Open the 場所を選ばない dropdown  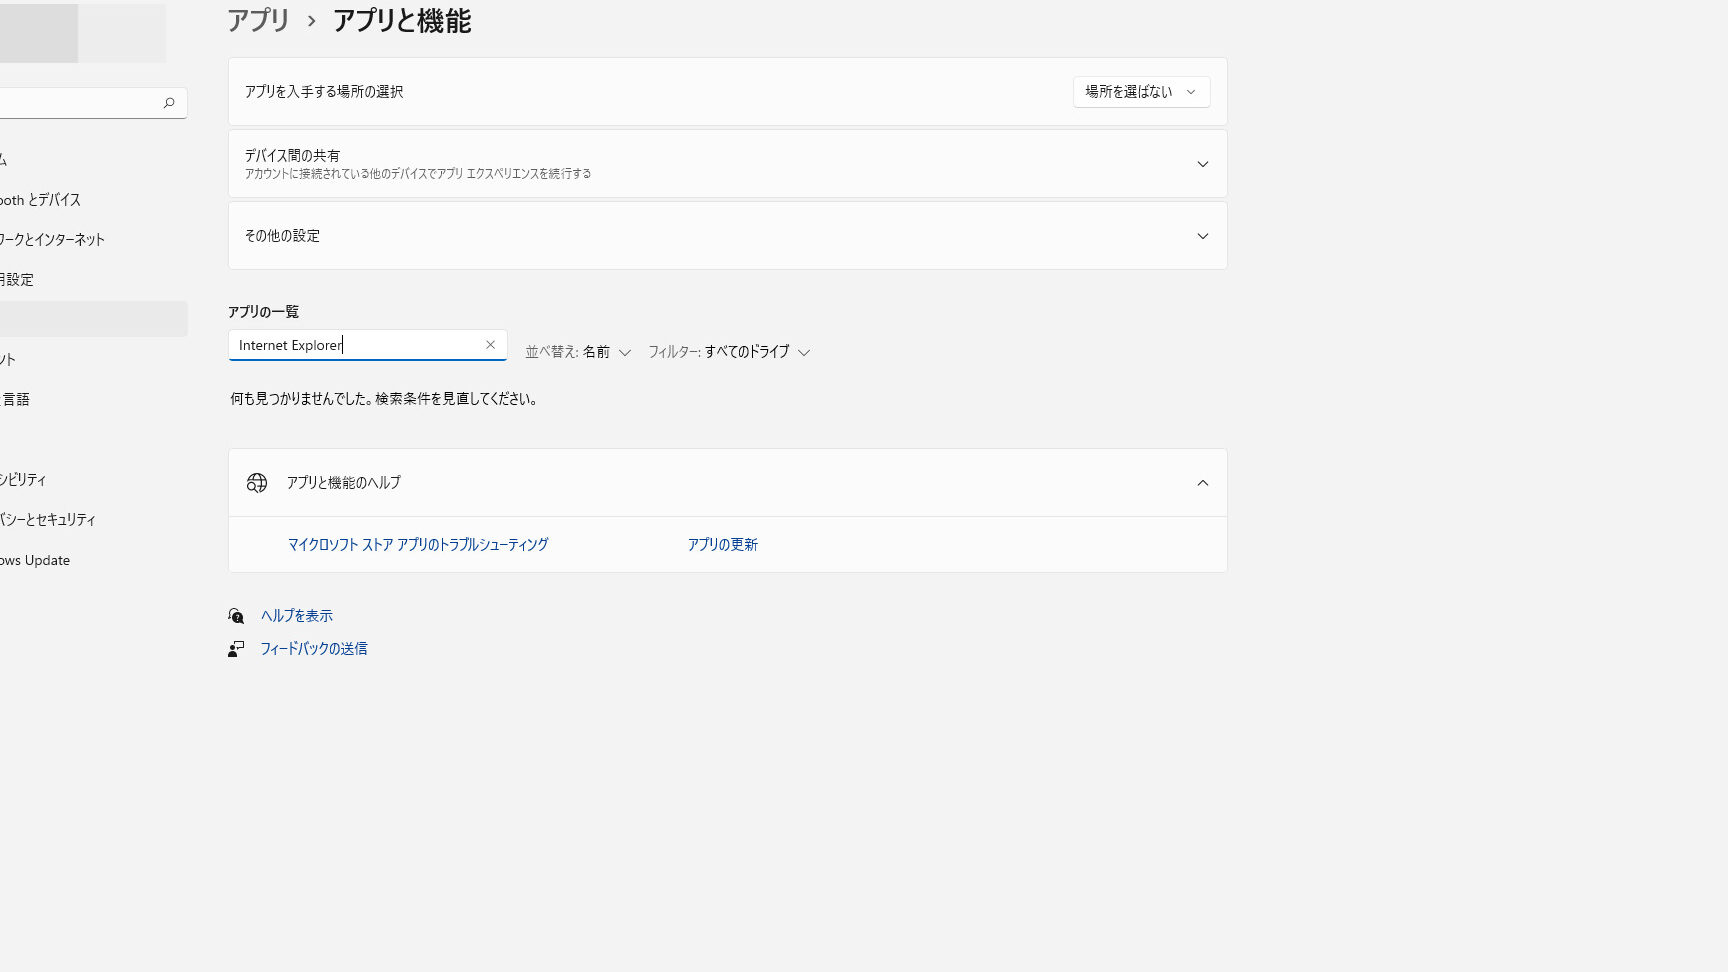coord(1141,92)
